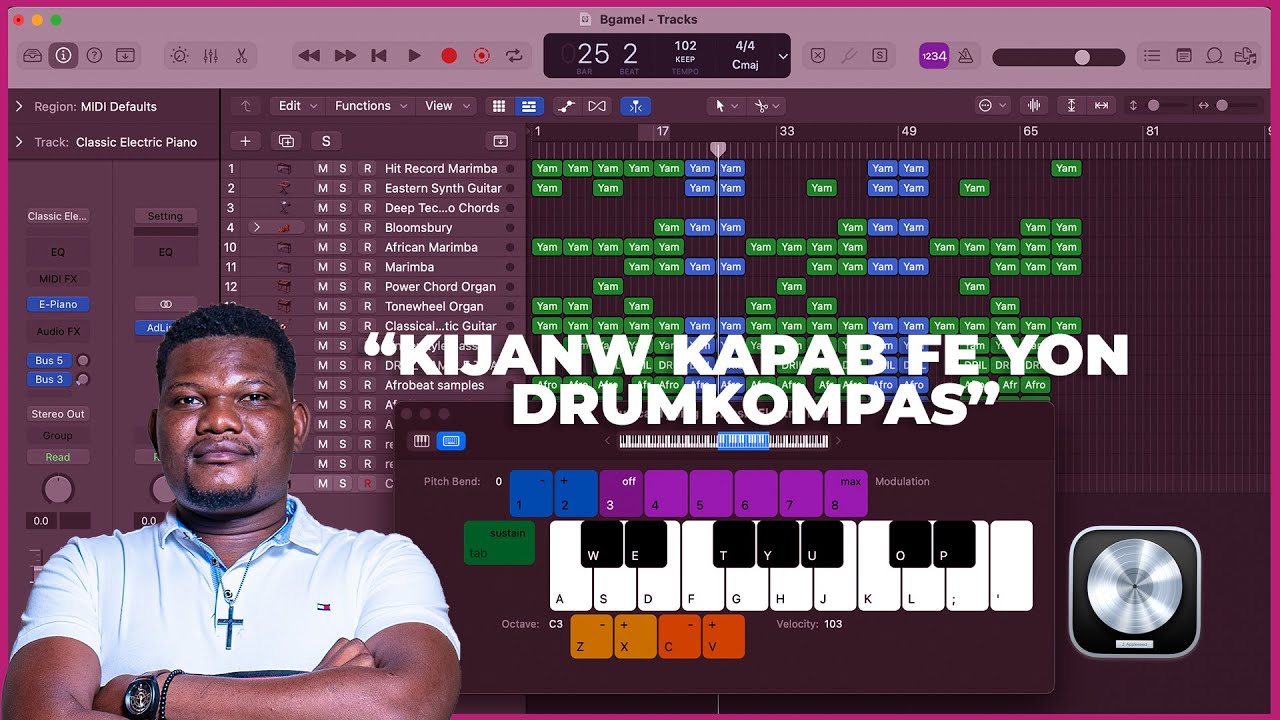Open the List Editors icon
Screen dimensions: 1280x720
[1152, 56]
